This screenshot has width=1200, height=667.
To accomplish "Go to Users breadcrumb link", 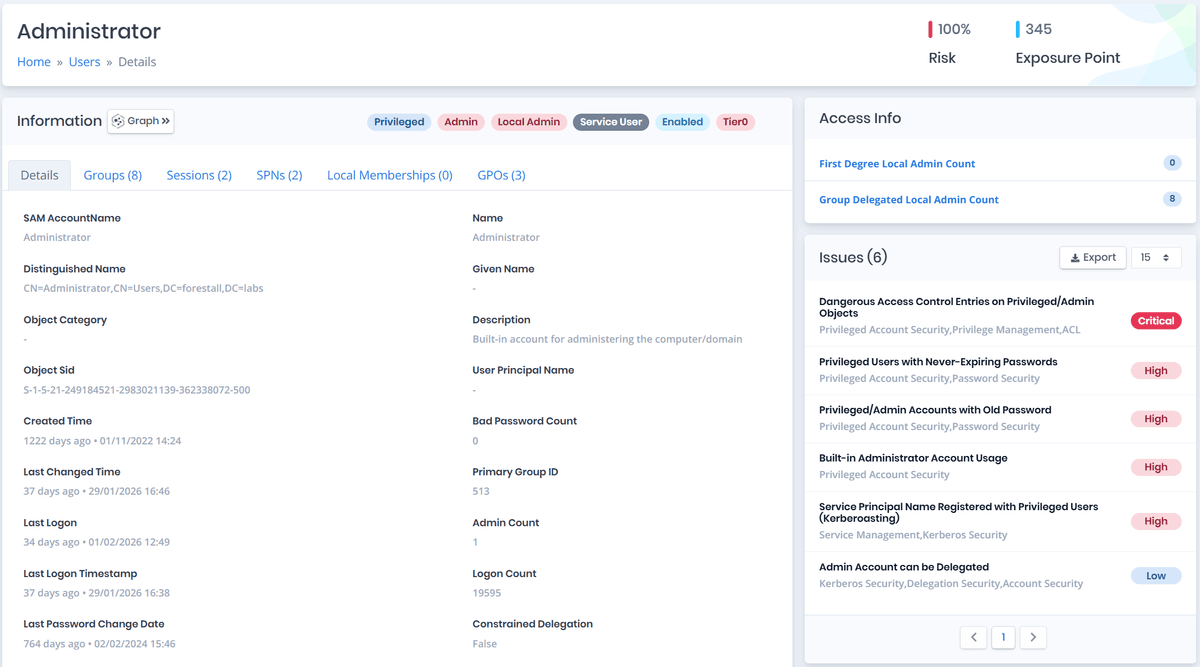I will (84, 62).
